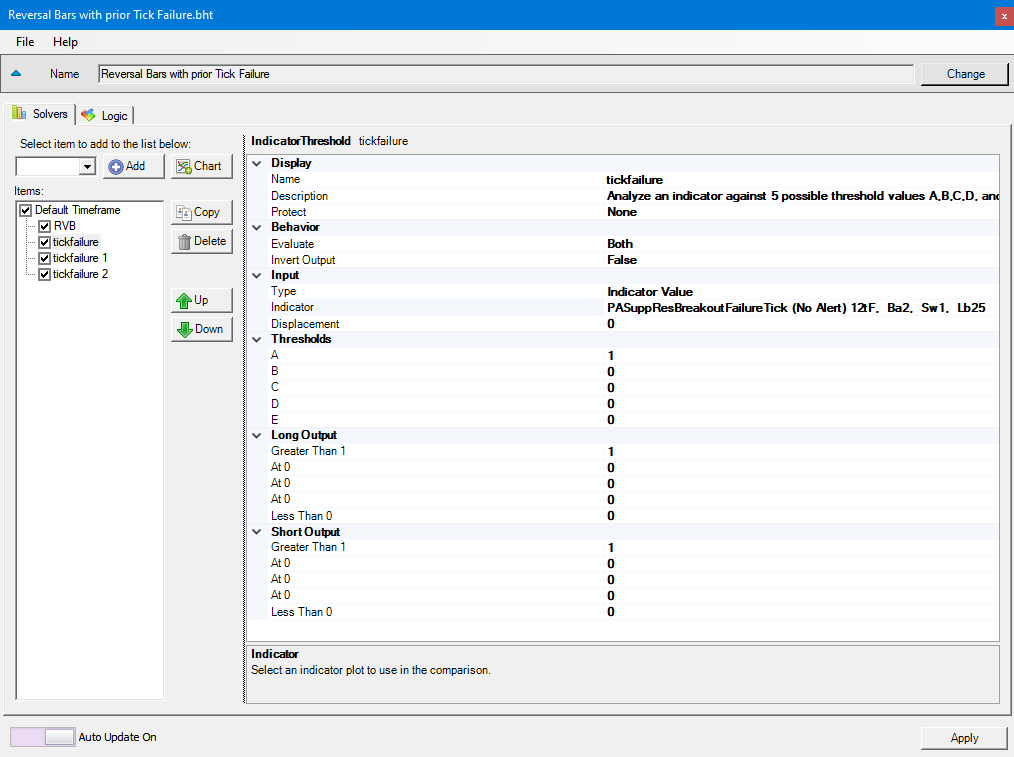The image size is (1014, 757).
Task: Select the Type value 'Indicator Value'
Action: (x=650, y=292)
